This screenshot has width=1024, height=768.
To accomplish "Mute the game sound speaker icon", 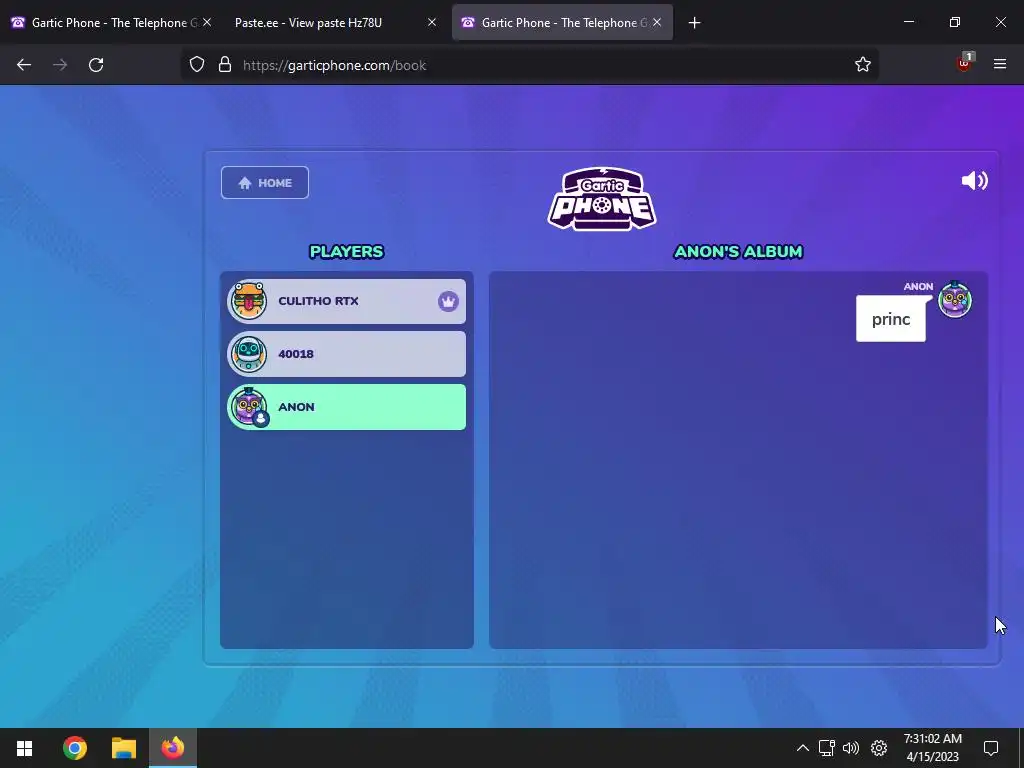I will (974, 181).
